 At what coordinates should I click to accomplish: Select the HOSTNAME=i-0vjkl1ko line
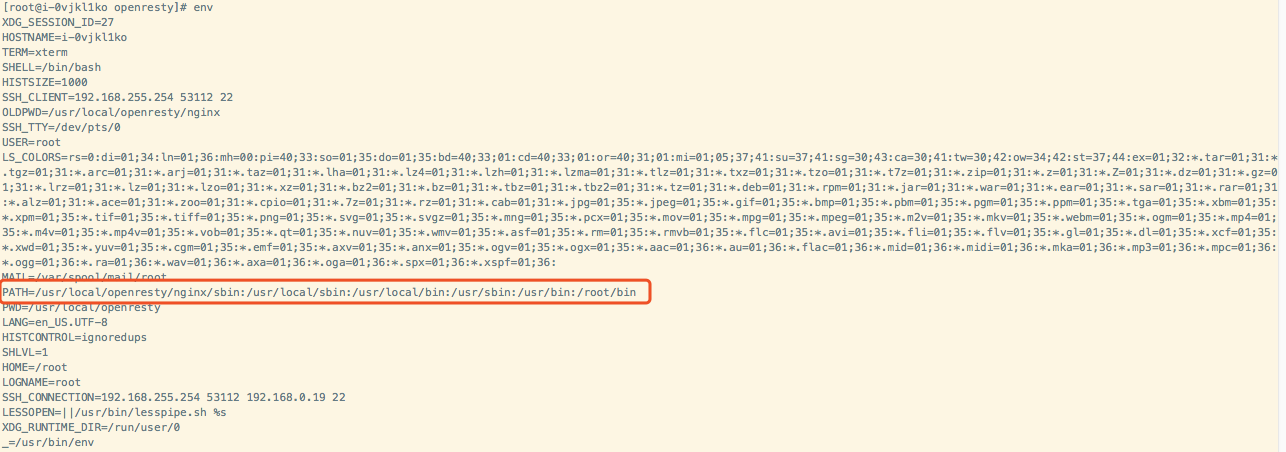click(x=64, y=37)
